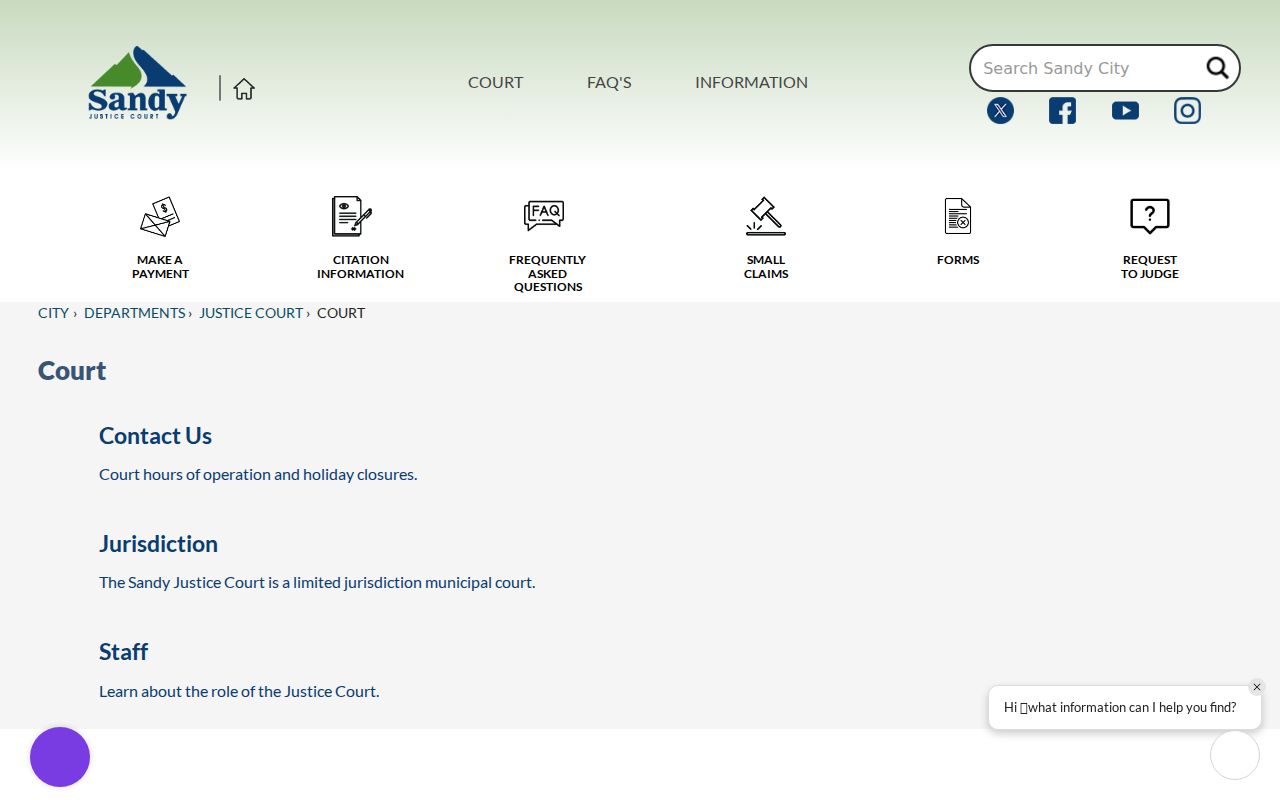Open the chat assistant round button
This screenshot has width=1280, height=800.
[x=1235, y=755]
